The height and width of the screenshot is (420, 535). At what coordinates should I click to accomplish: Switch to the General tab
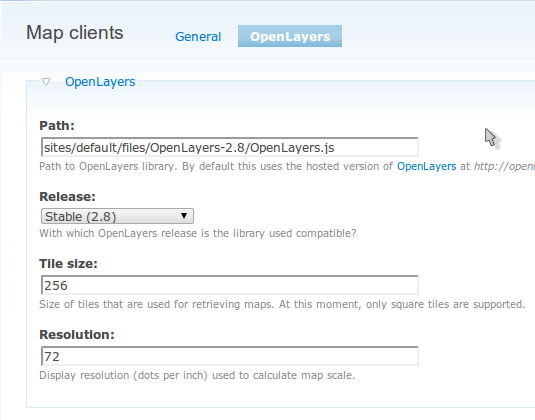[198, 37]
